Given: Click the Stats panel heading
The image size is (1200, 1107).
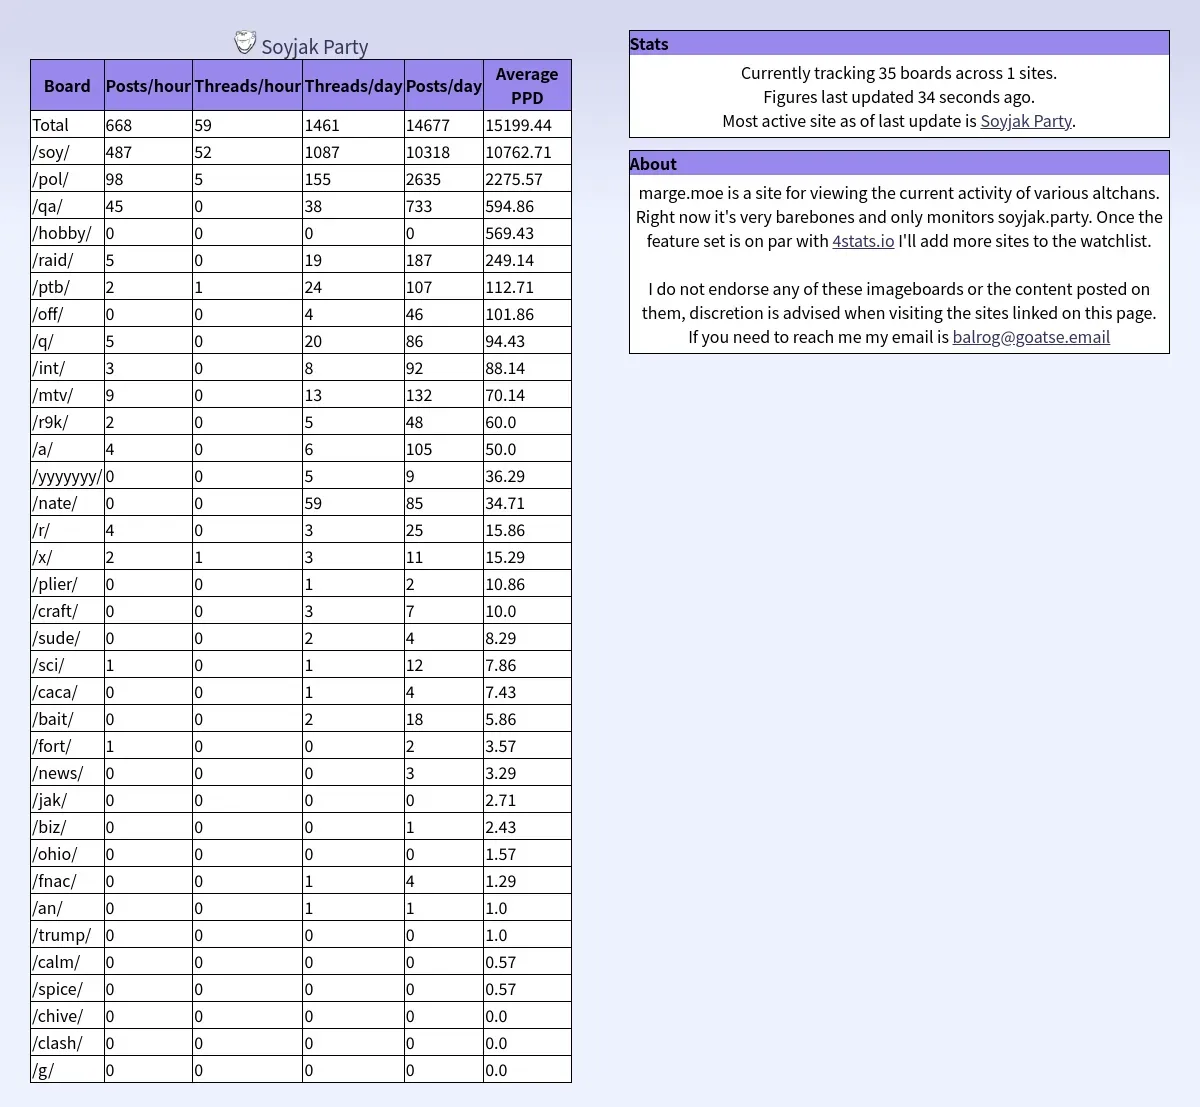Looking at the screenshot, I should click(899, 43).
